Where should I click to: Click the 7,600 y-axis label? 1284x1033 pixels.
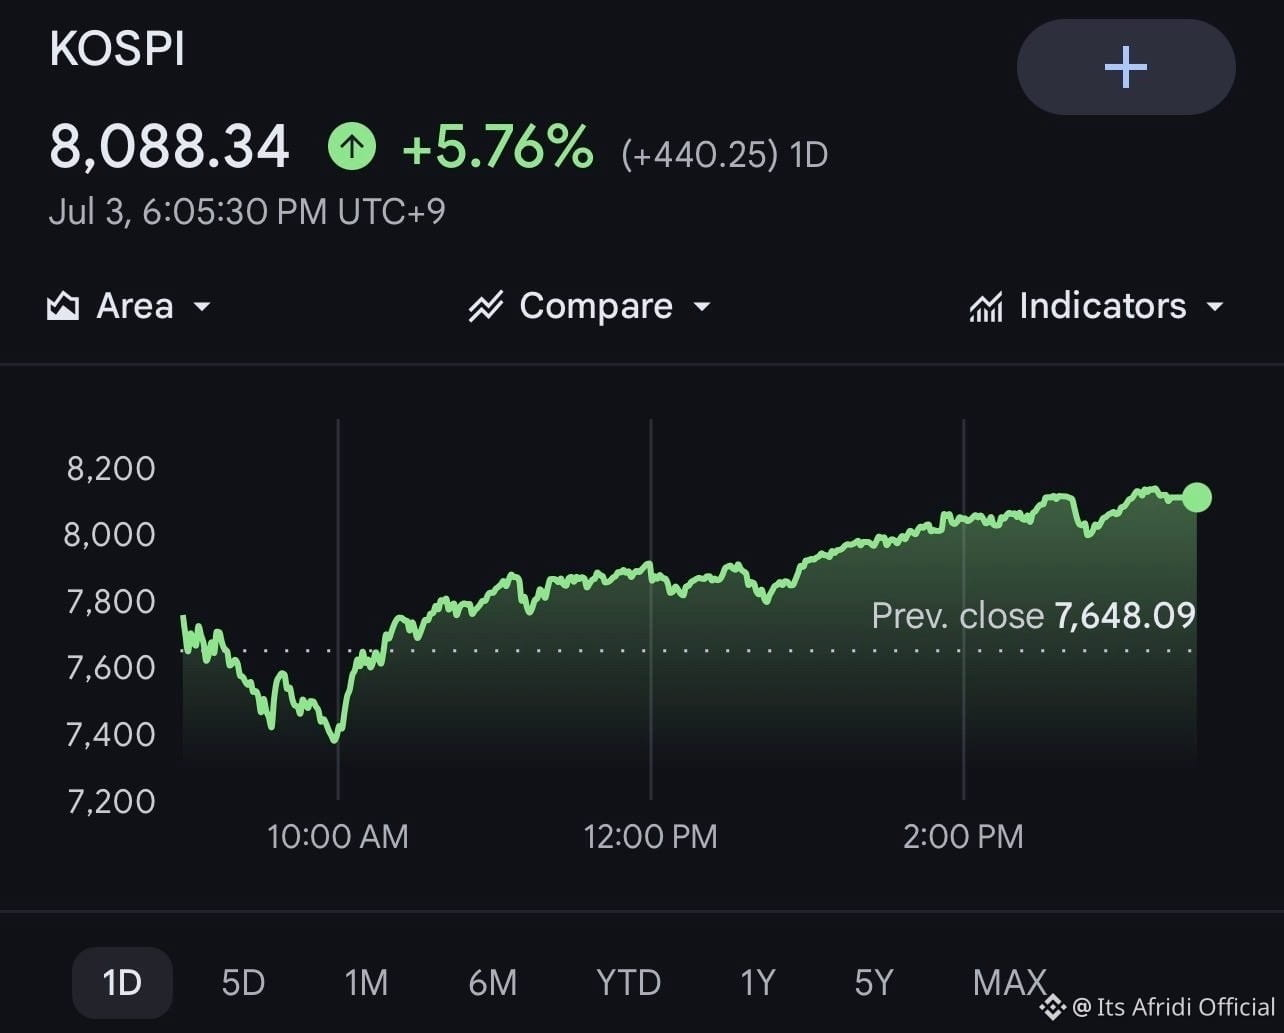(x=111, y=667)
